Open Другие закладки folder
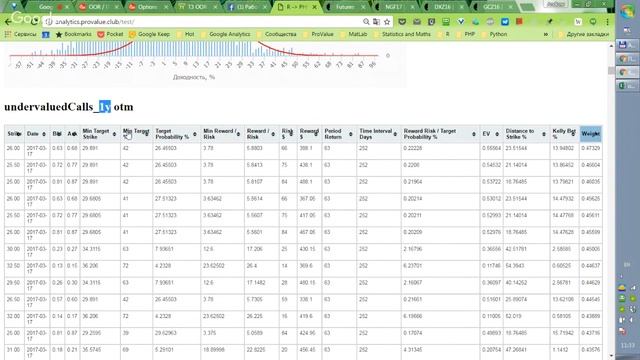 coord(584,34)
